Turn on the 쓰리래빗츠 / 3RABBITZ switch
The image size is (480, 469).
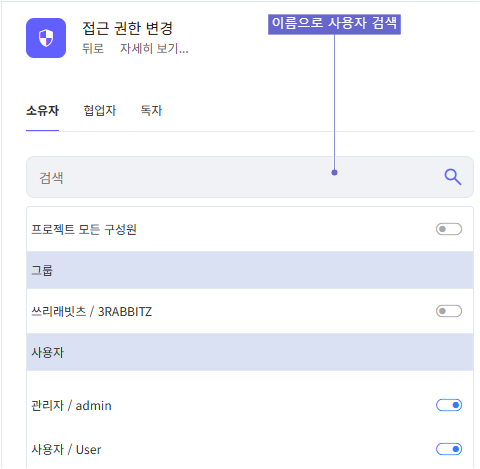(x=449, y=311)
